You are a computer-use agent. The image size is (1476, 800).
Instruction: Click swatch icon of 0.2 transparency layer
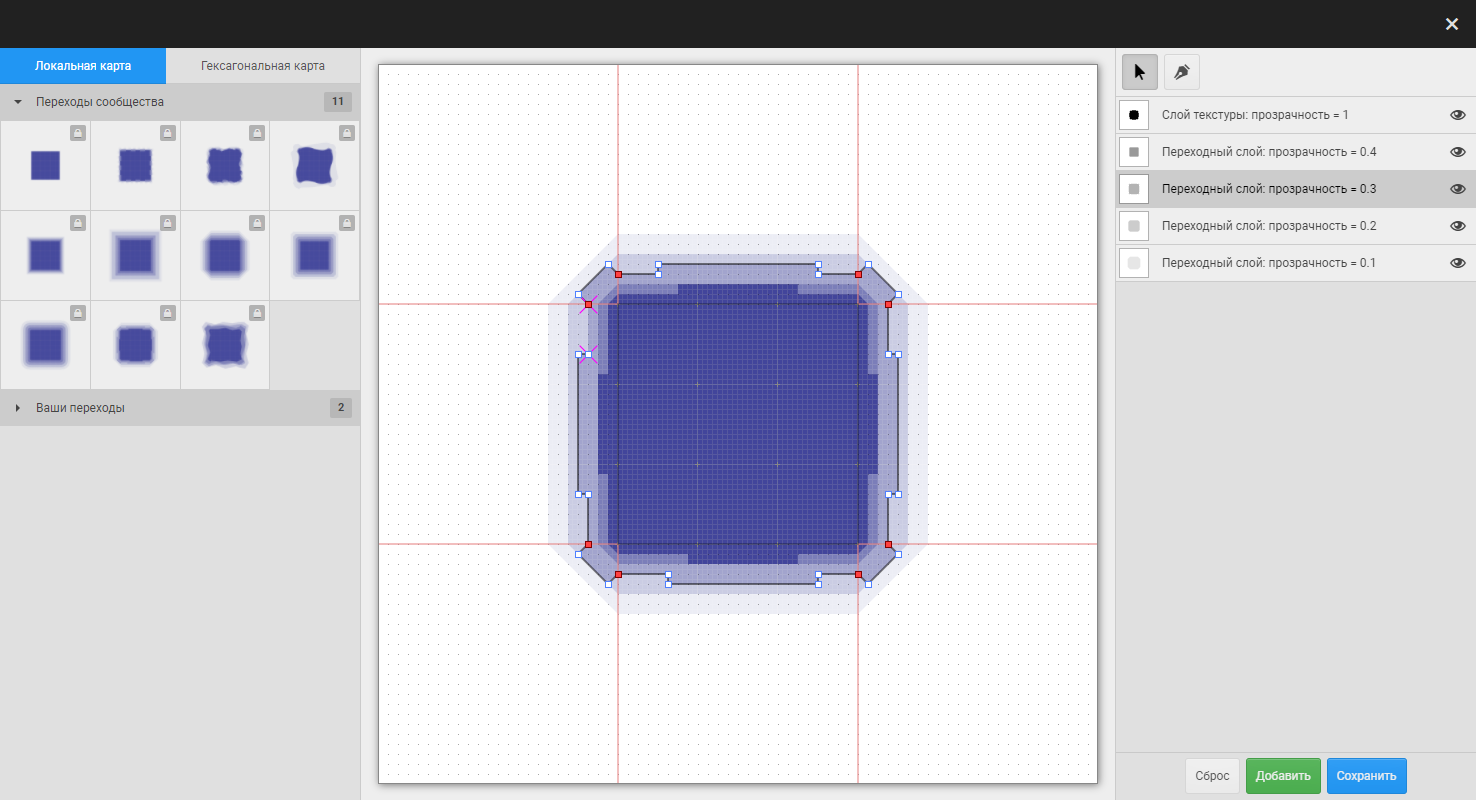1134,226
